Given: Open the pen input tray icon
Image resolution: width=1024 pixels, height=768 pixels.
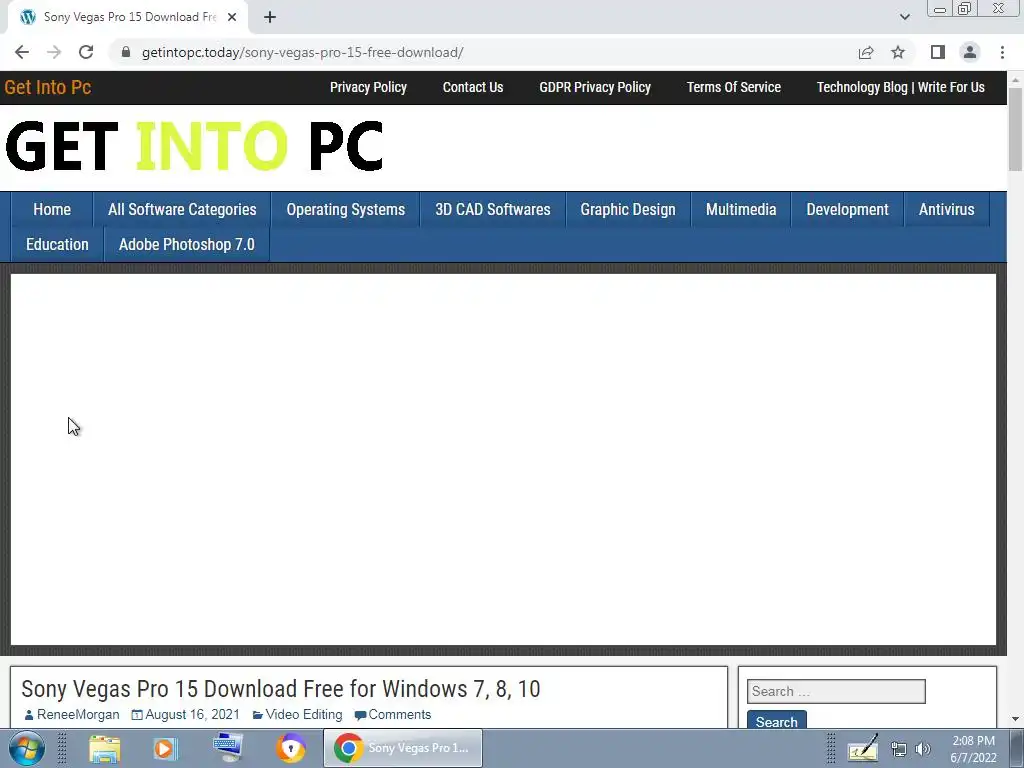Looking at the screenshot, I should [863, 750].
